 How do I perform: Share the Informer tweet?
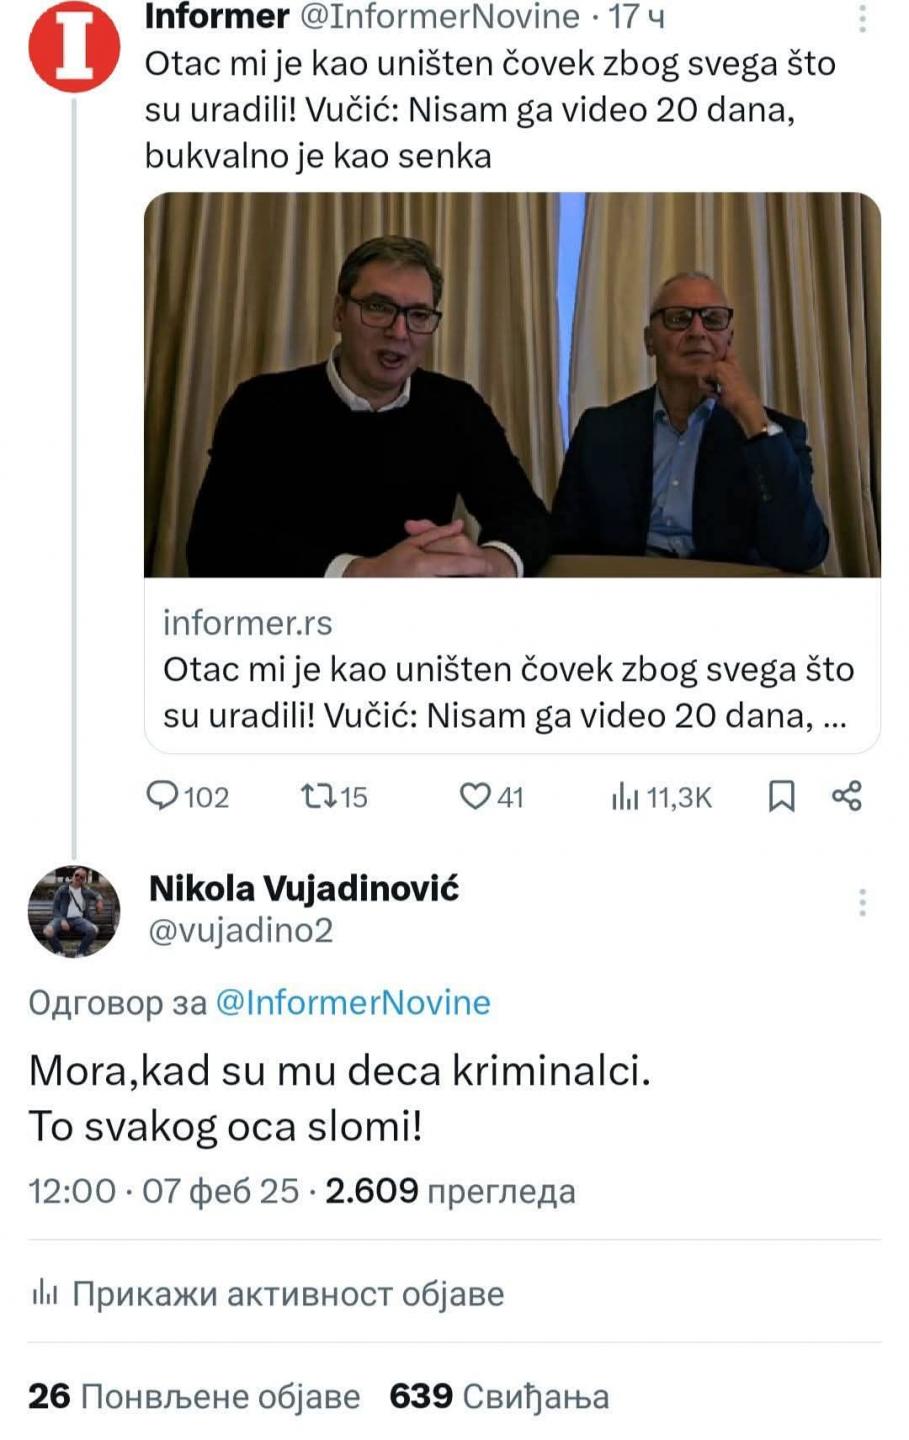(847, 796)
